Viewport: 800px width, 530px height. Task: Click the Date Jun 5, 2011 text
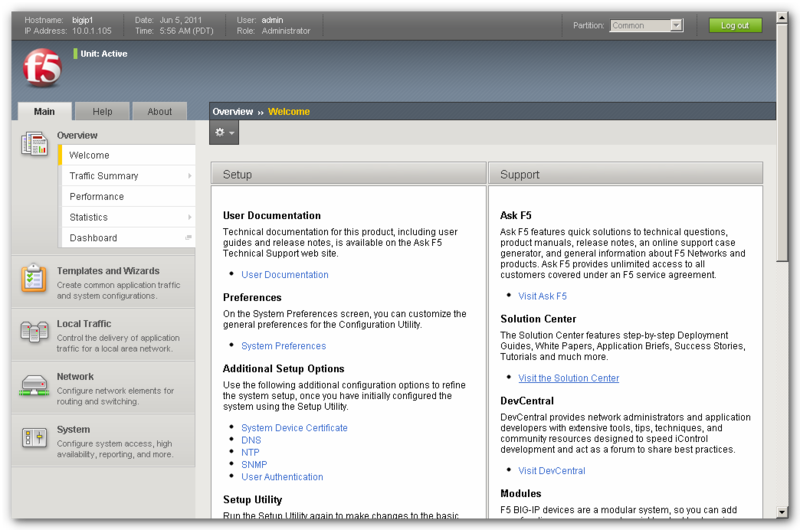pos(181,20)
